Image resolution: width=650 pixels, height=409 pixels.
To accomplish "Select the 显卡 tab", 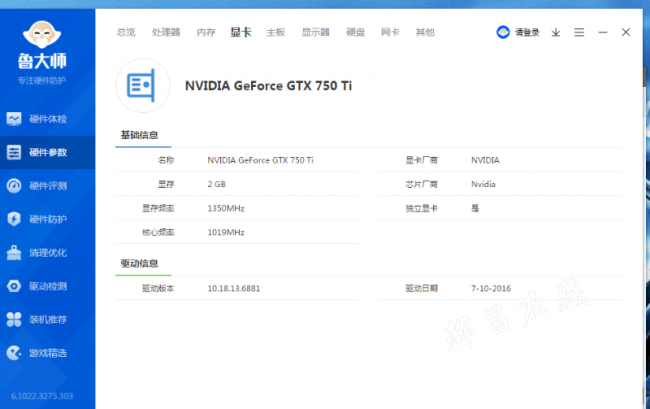I will pyautogui.click(x=241, y=32).
